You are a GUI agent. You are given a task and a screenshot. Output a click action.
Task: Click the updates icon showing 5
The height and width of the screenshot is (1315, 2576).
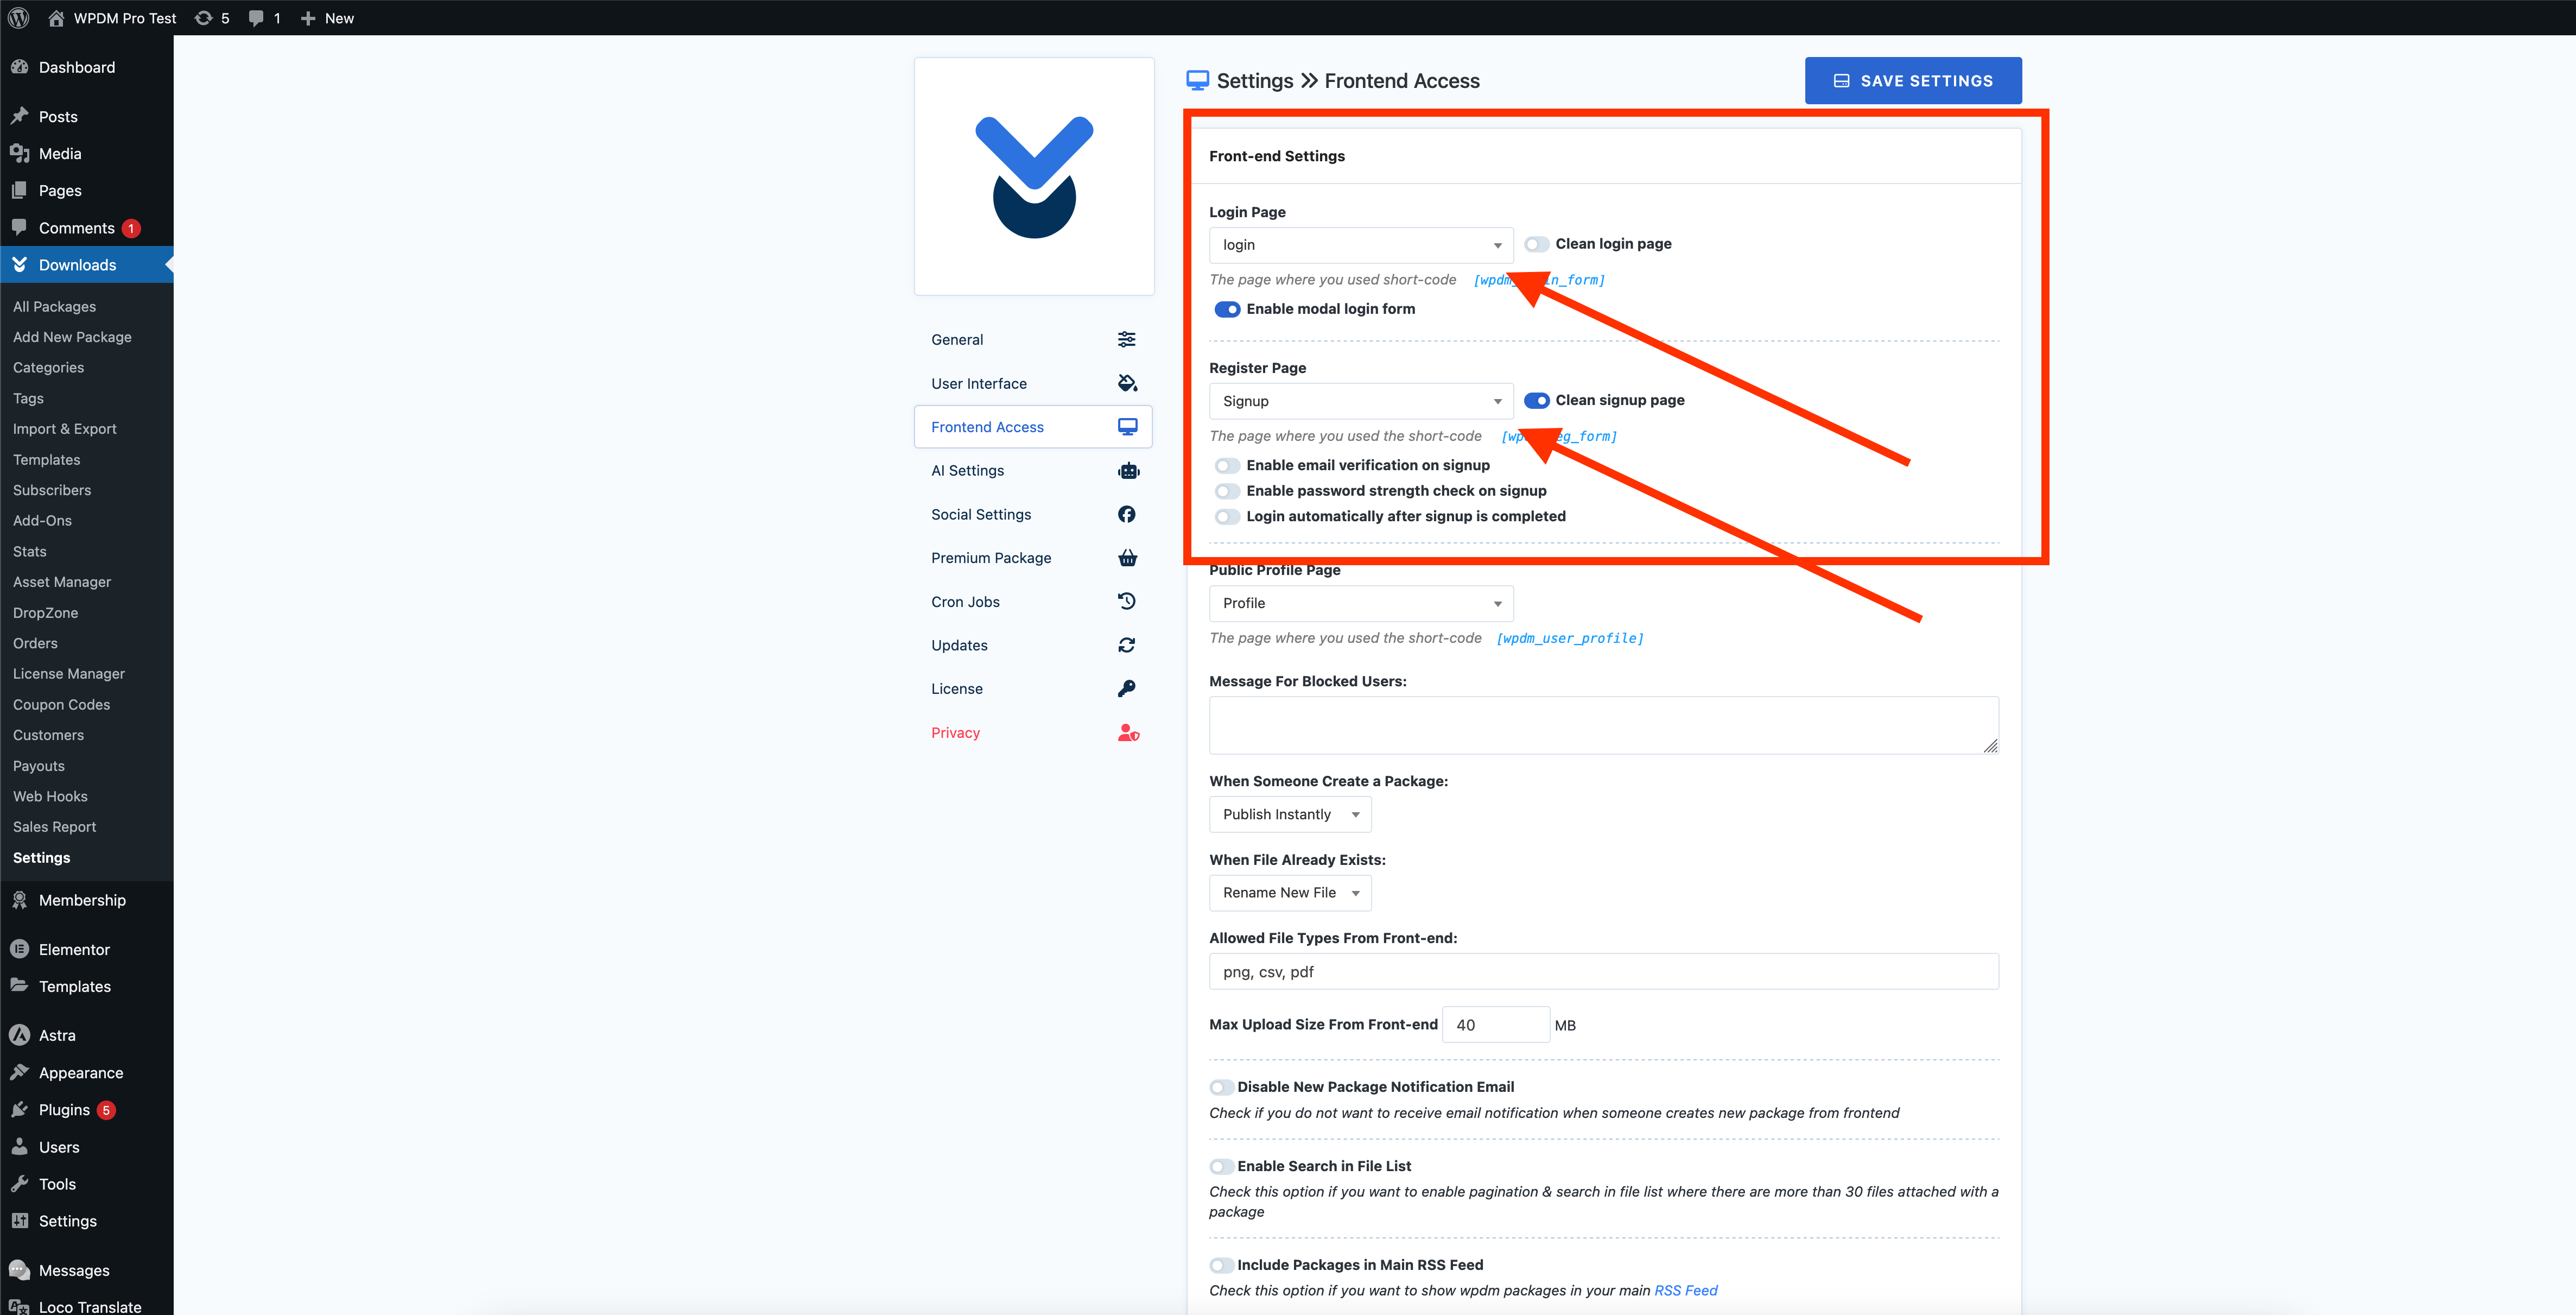coord(203,18)
